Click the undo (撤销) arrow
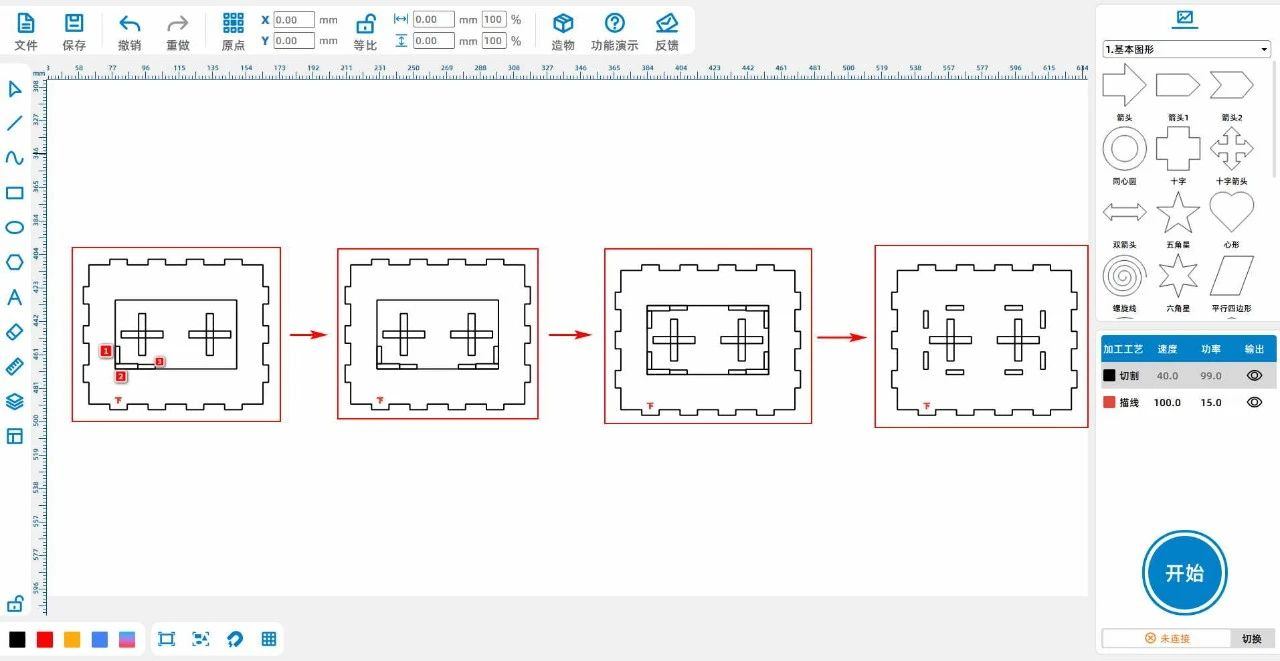The image size is (1280, 661). (x=129, y=24)
